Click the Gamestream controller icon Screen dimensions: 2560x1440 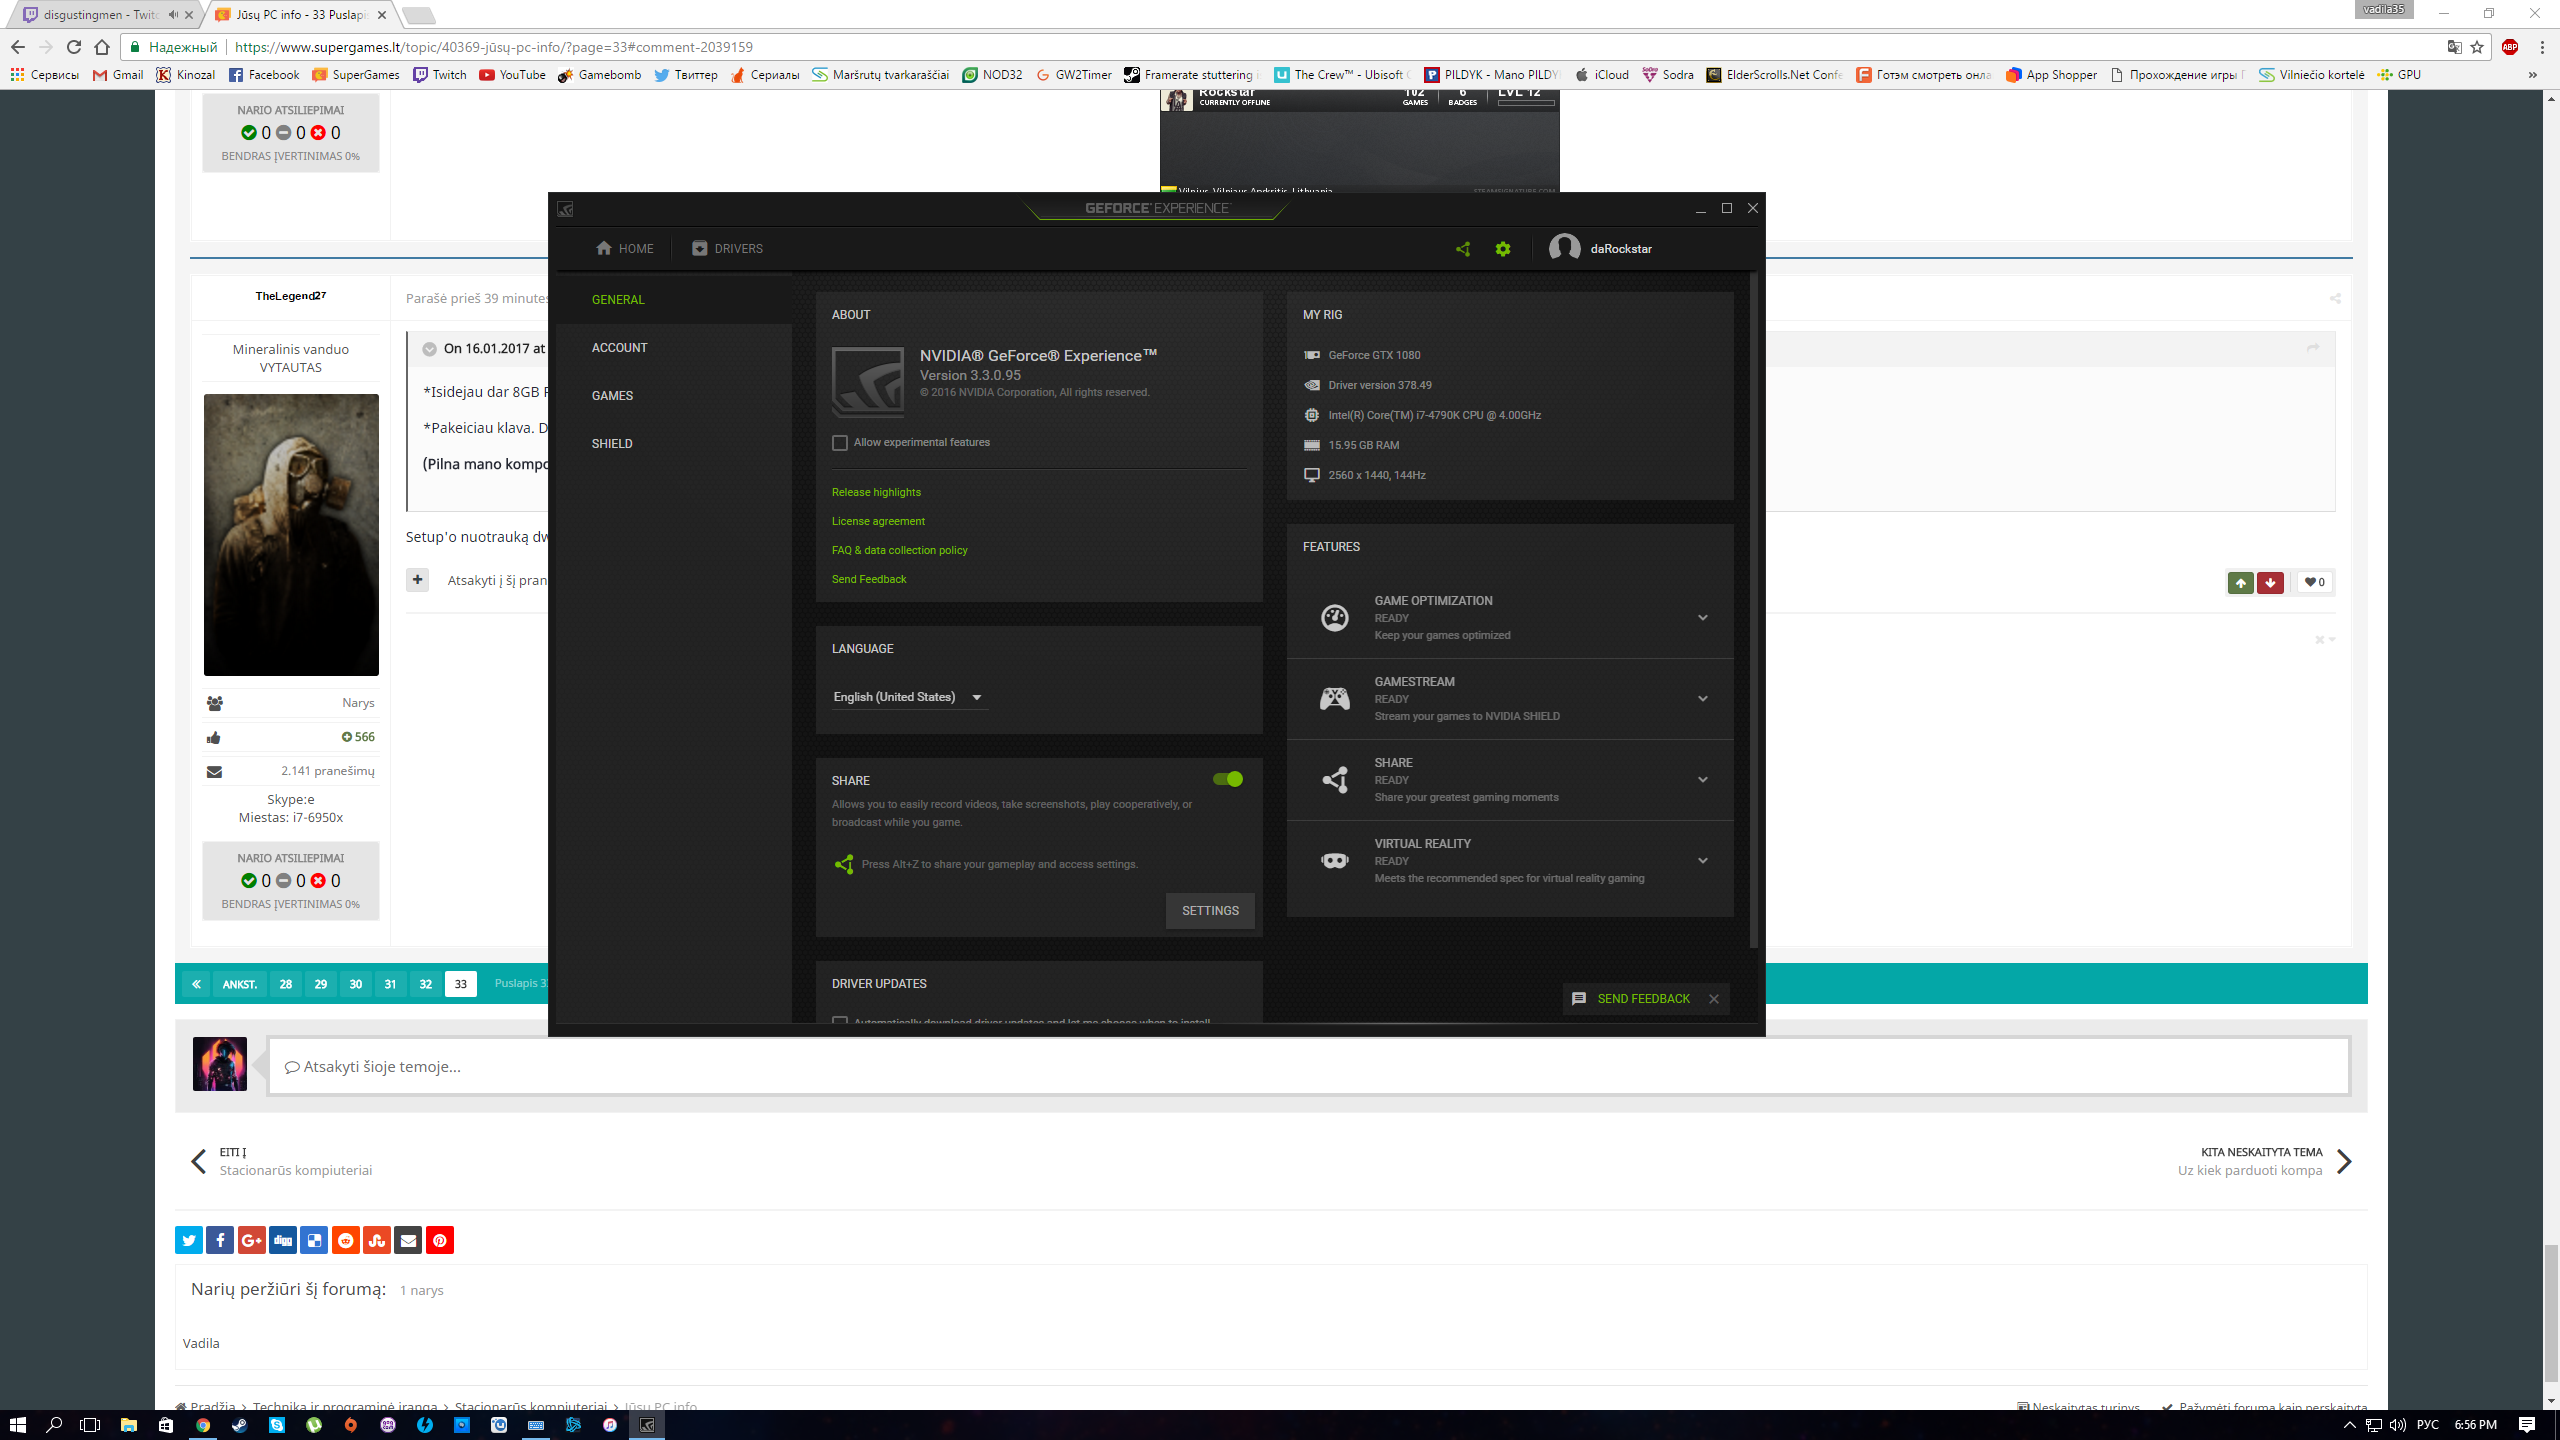coord(1335,699)
